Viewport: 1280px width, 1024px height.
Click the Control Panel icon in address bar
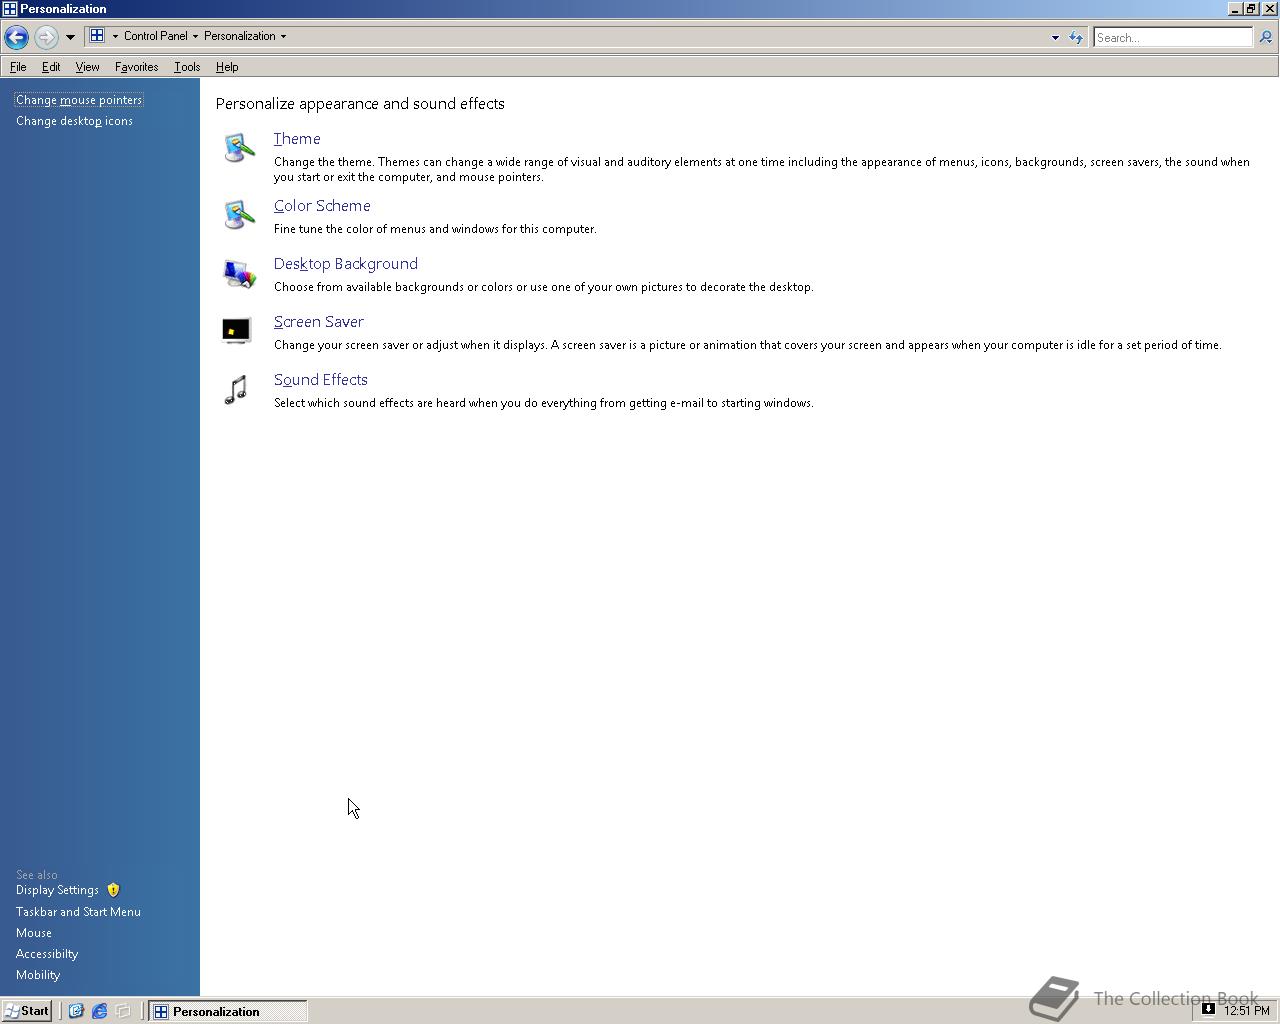[x=97, y=36]
